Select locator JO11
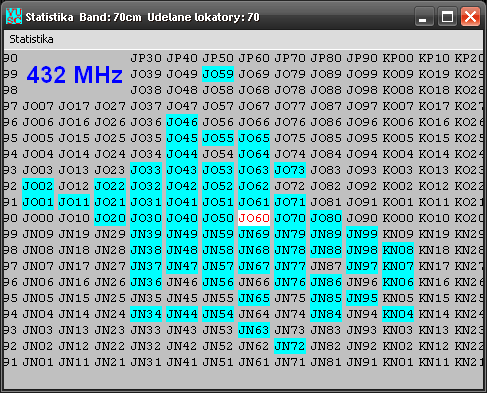 pos(74,202)
